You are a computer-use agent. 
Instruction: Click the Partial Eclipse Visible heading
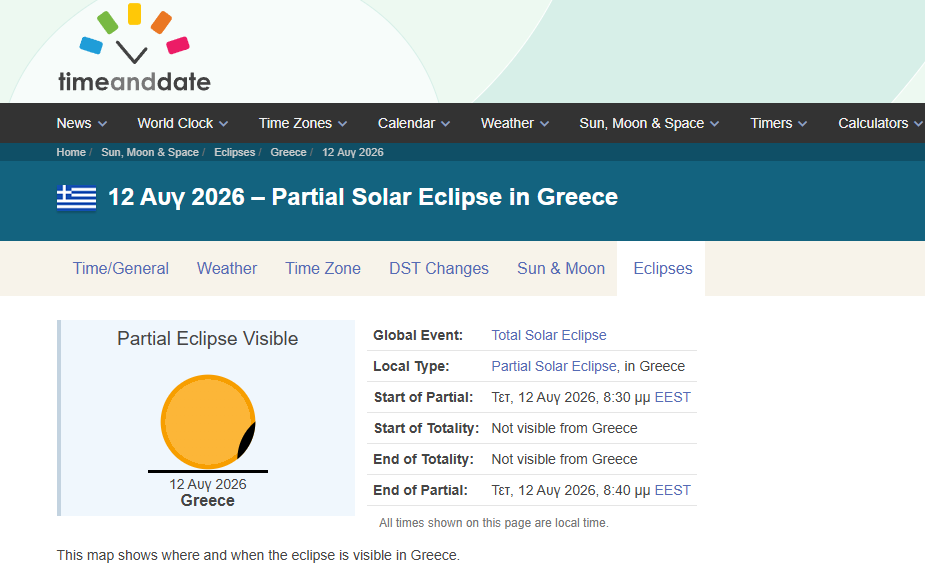point(208,339)
